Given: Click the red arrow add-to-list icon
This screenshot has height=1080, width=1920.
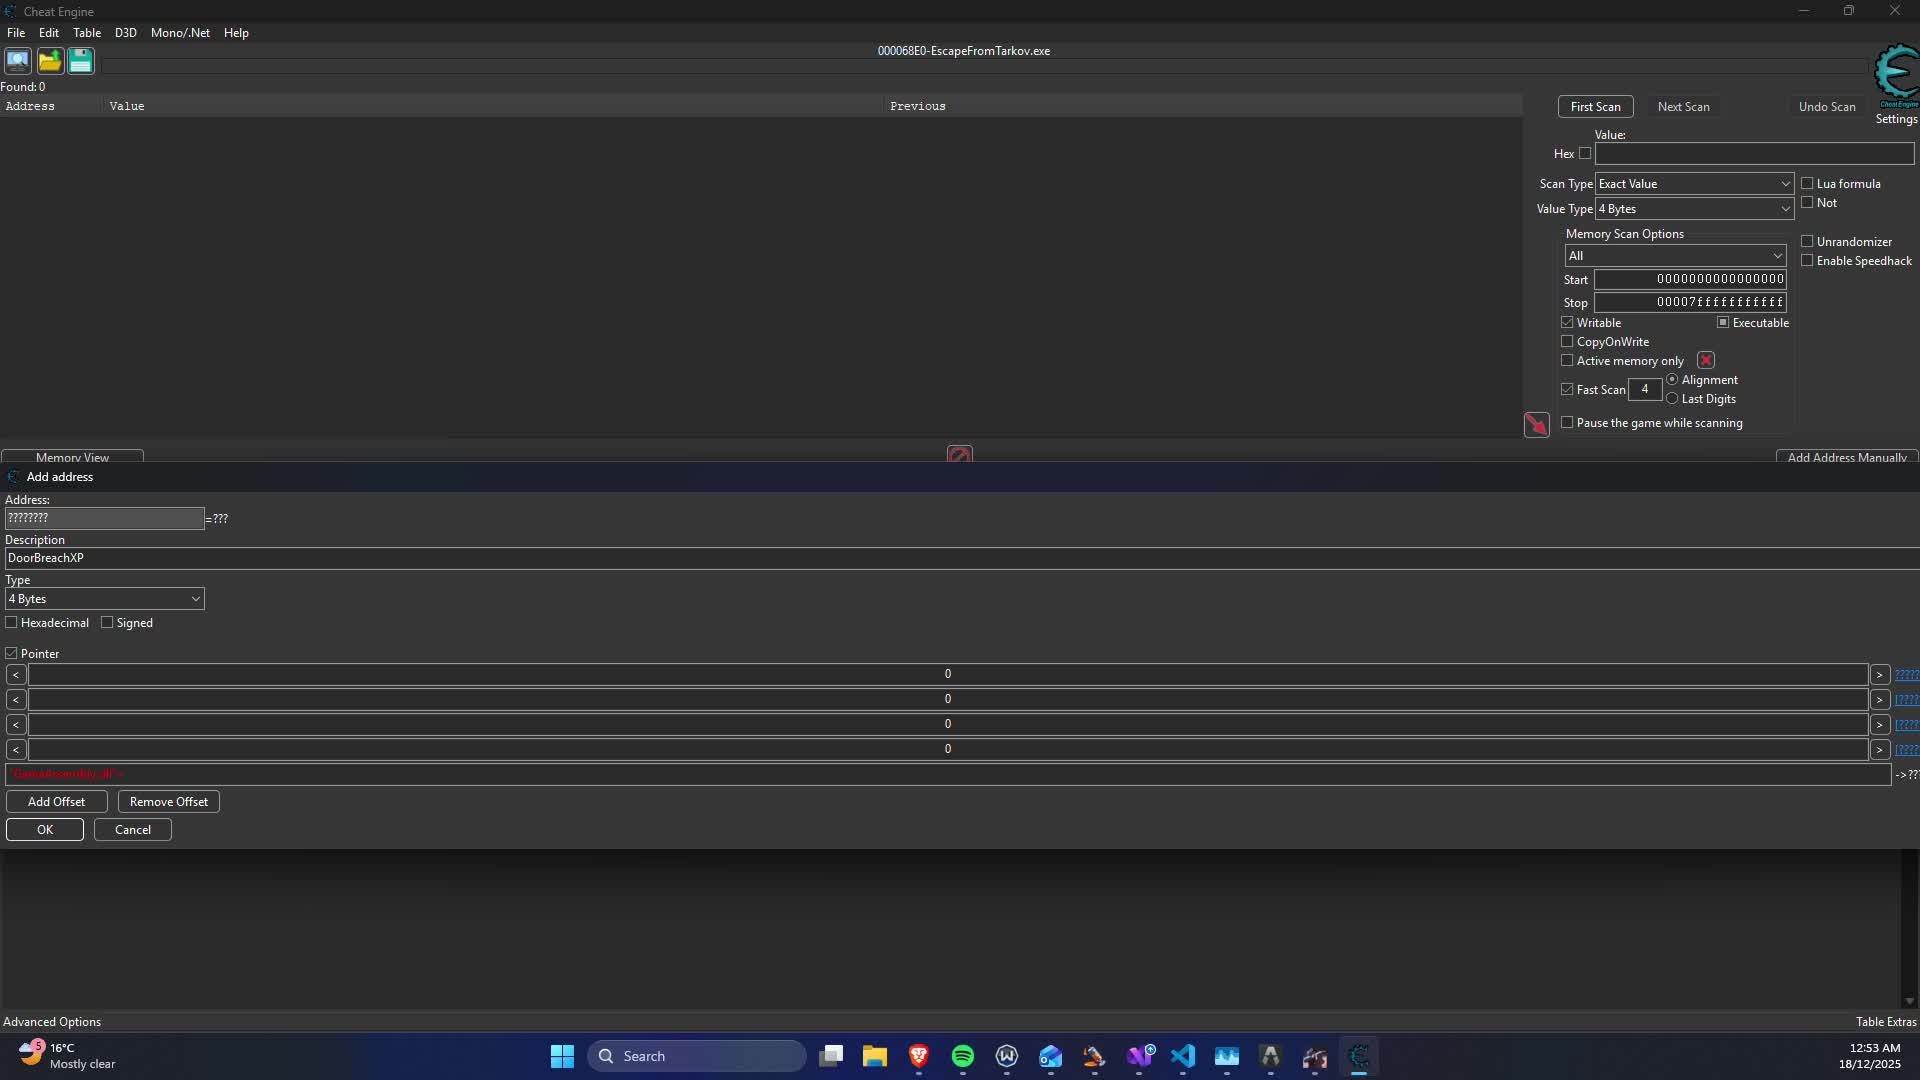Looking at the screenshot, I should pyautogui.click(x=1536, y=425).
